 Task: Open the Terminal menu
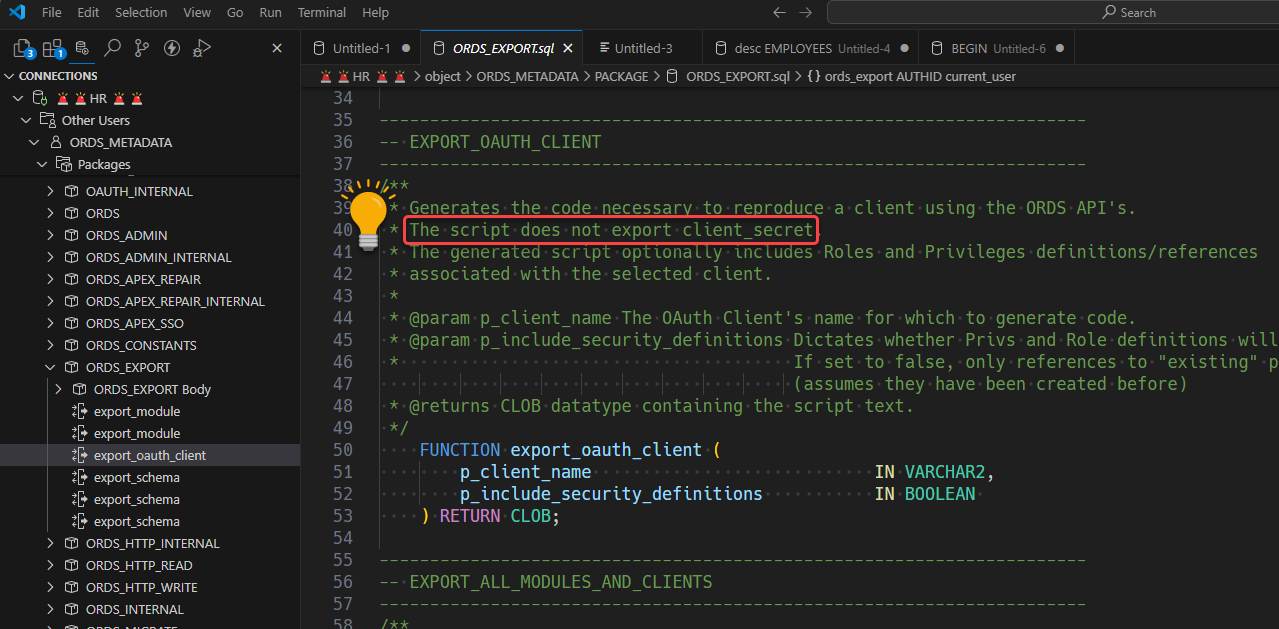click(321, 12)
